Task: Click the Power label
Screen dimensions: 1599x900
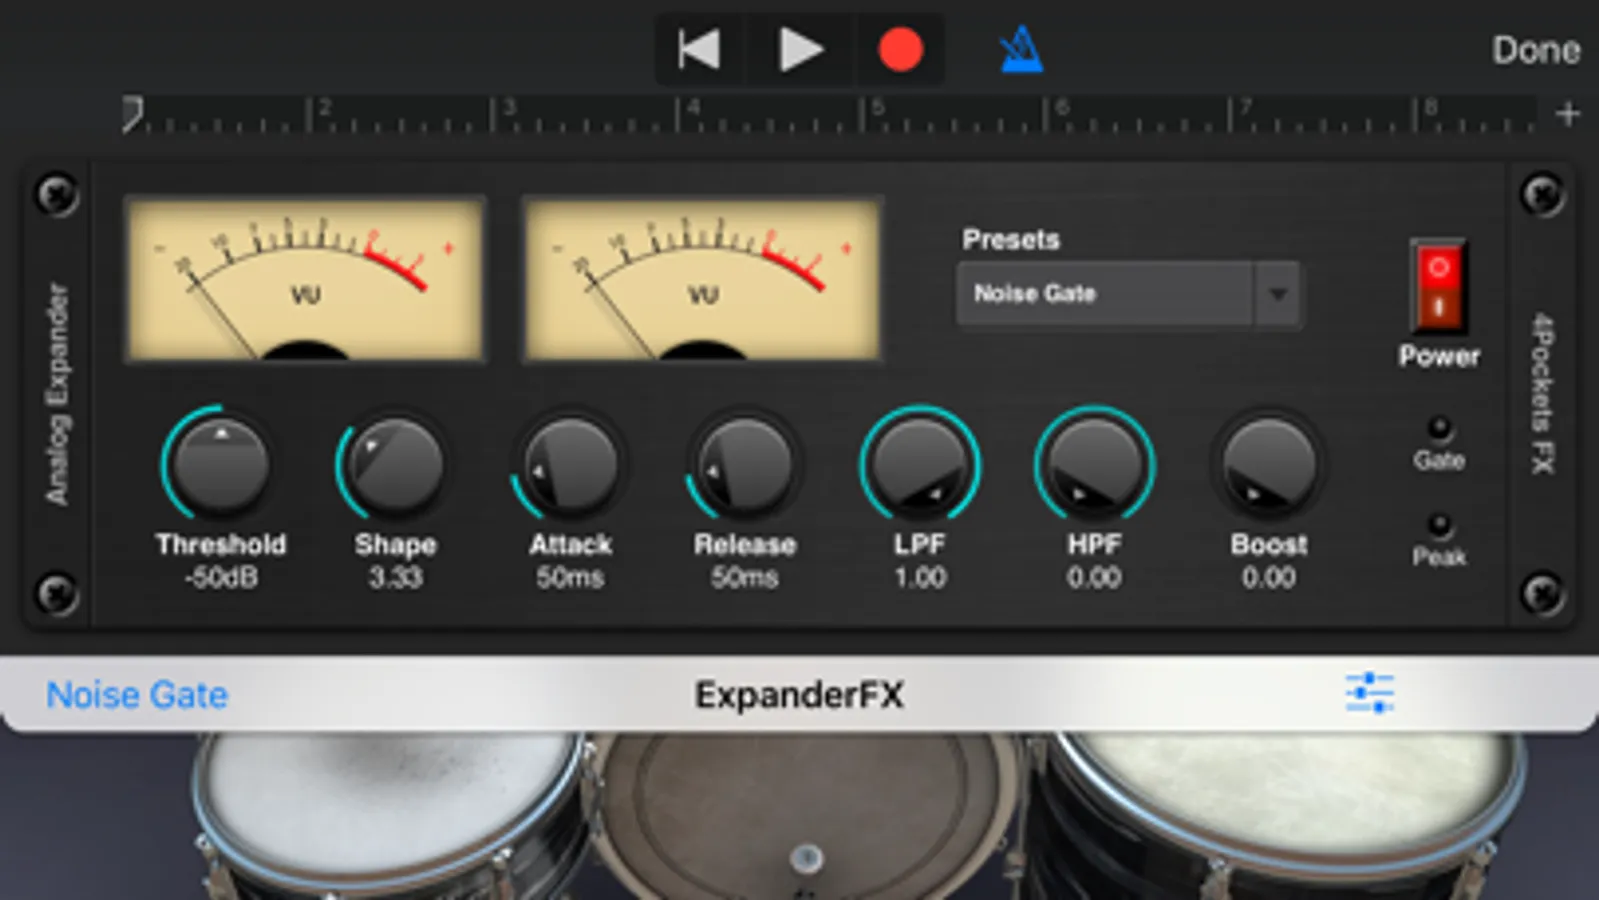Action: [x=1439, y=356]
